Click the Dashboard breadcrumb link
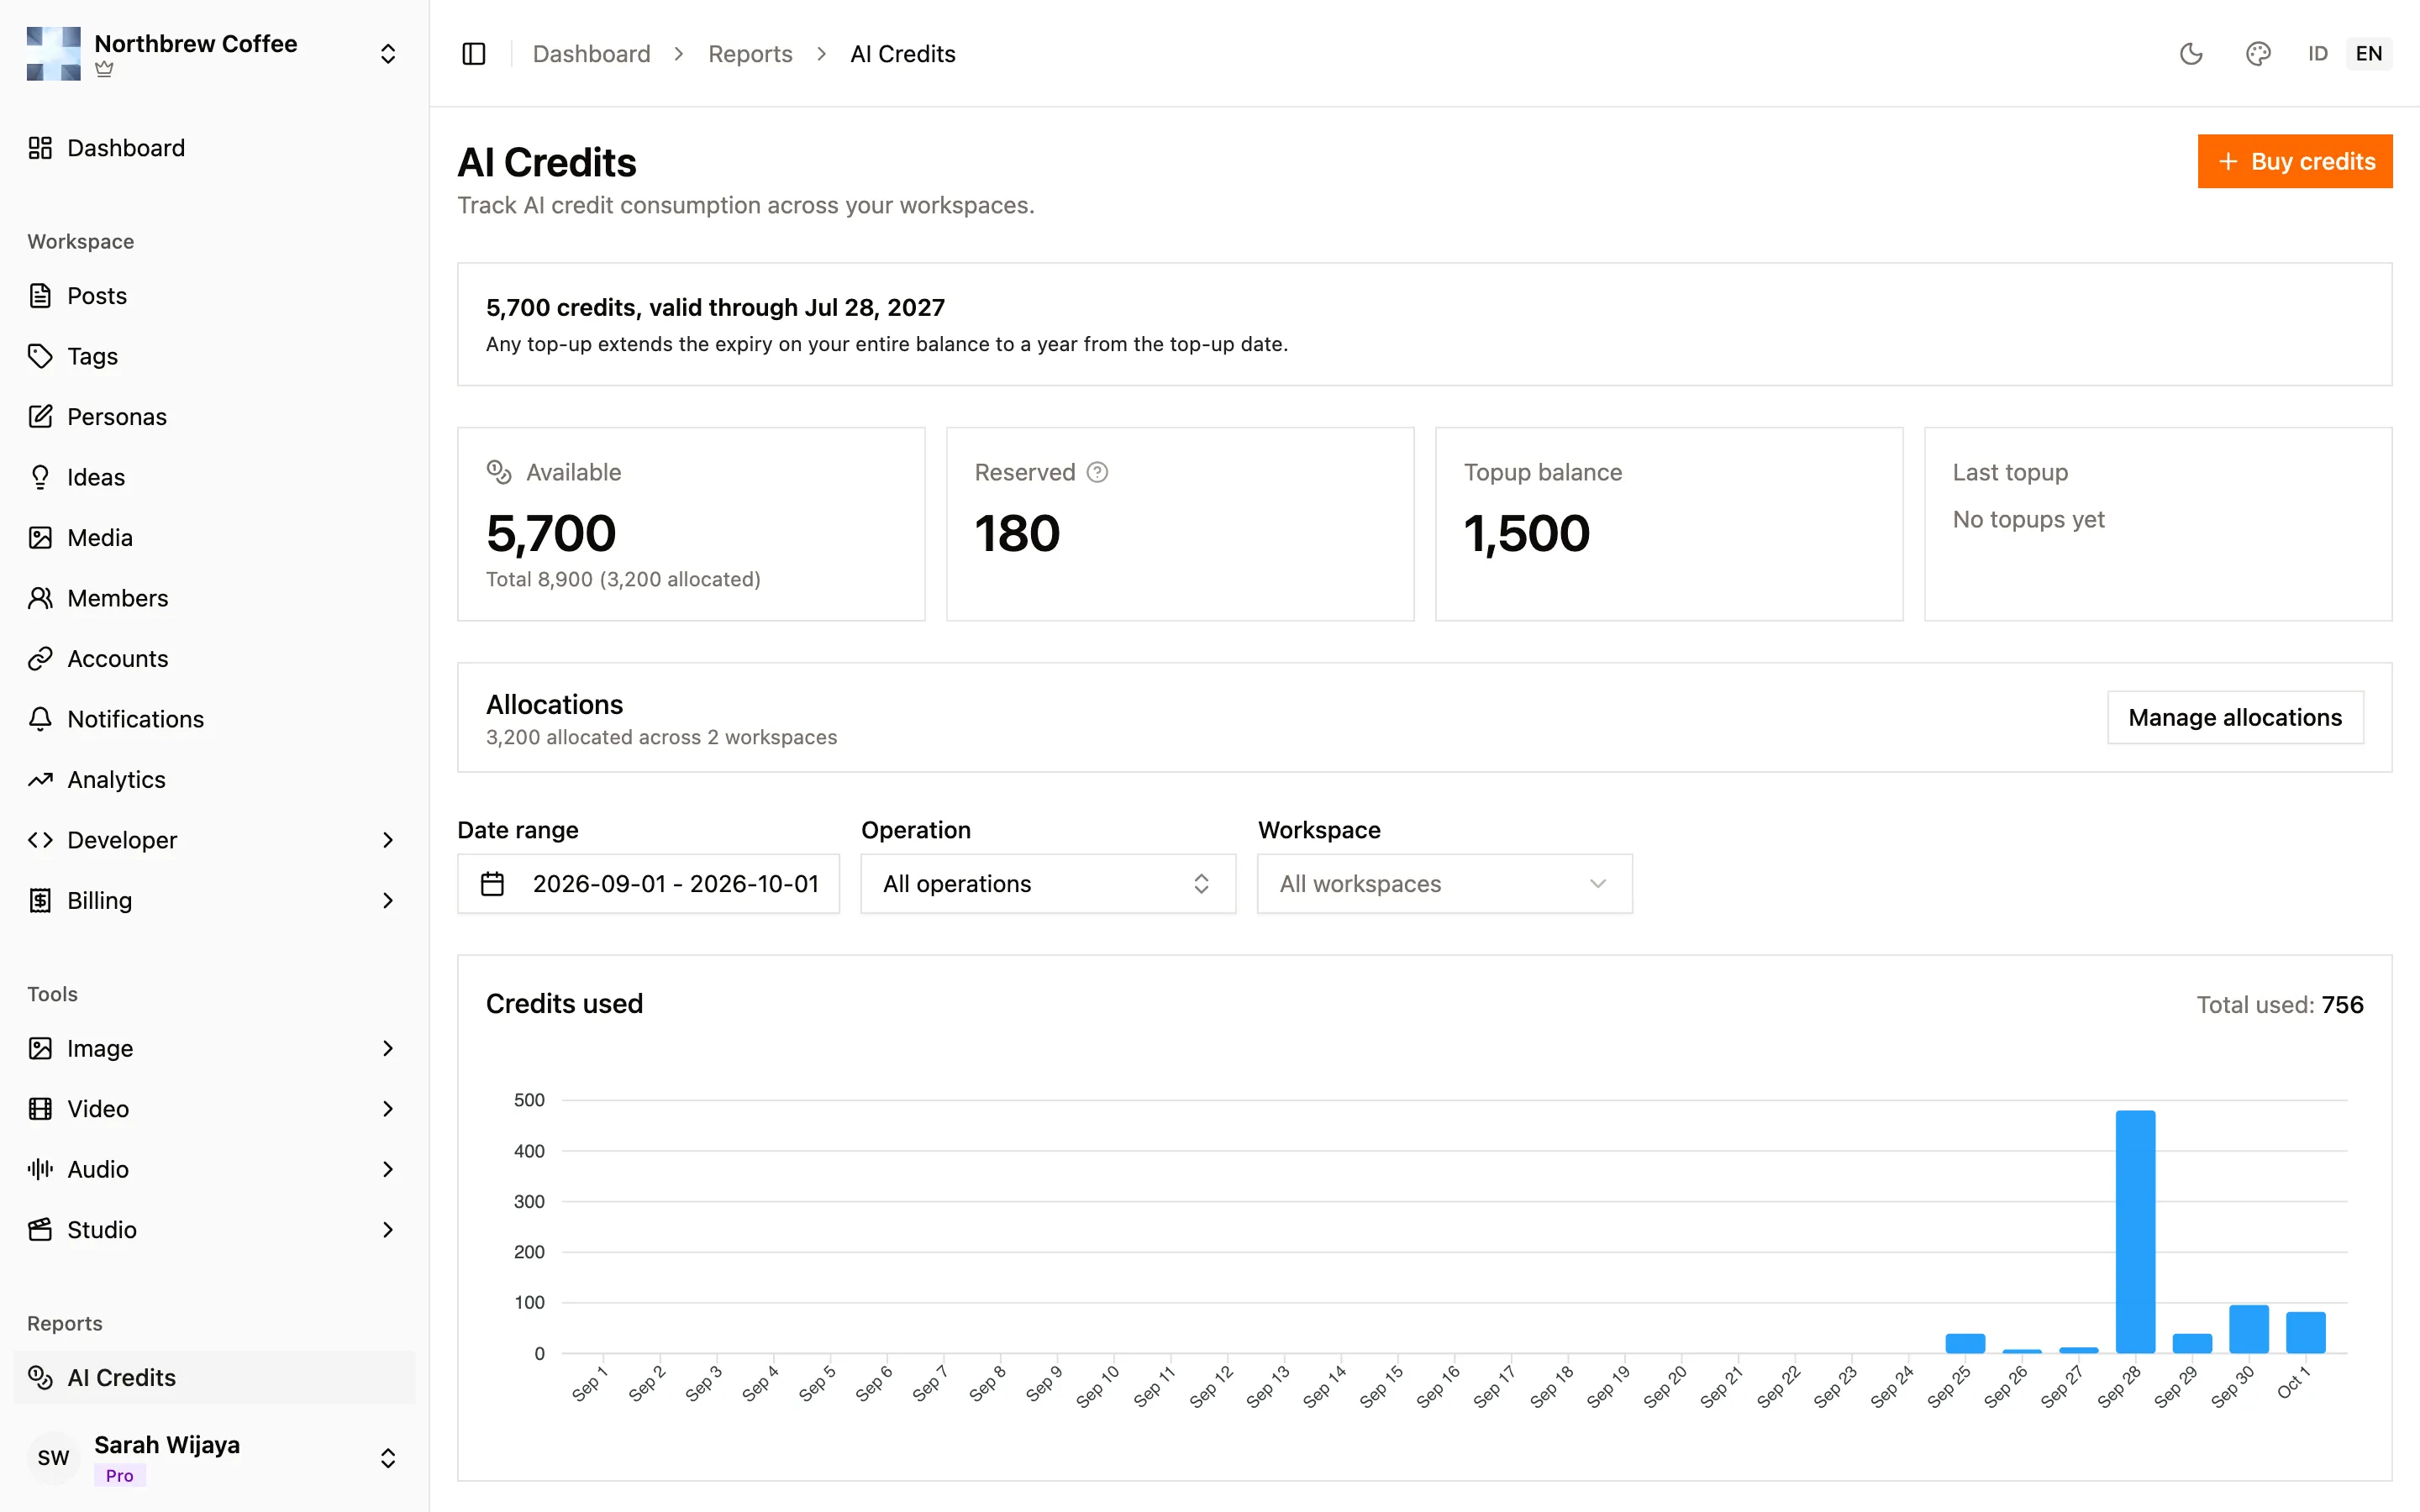Image resolution: width=2420 pixels, height=1512 pixels. (x=591, y=54)
